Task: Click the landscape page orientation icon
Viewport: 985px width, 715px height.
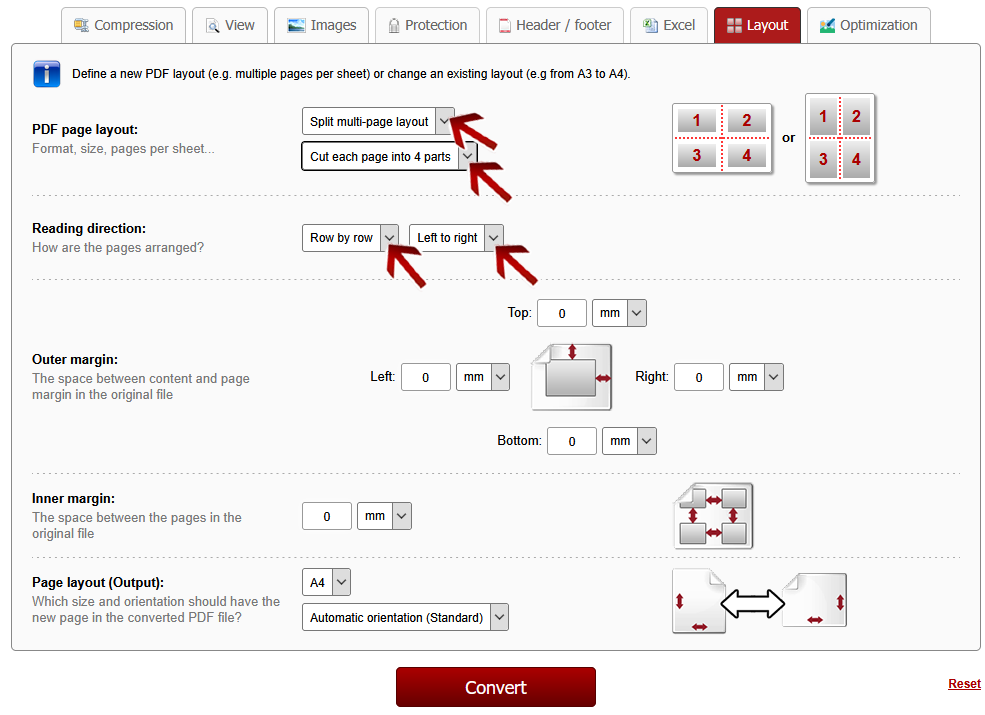Action: pyautogui.click(x=814, y=600)
